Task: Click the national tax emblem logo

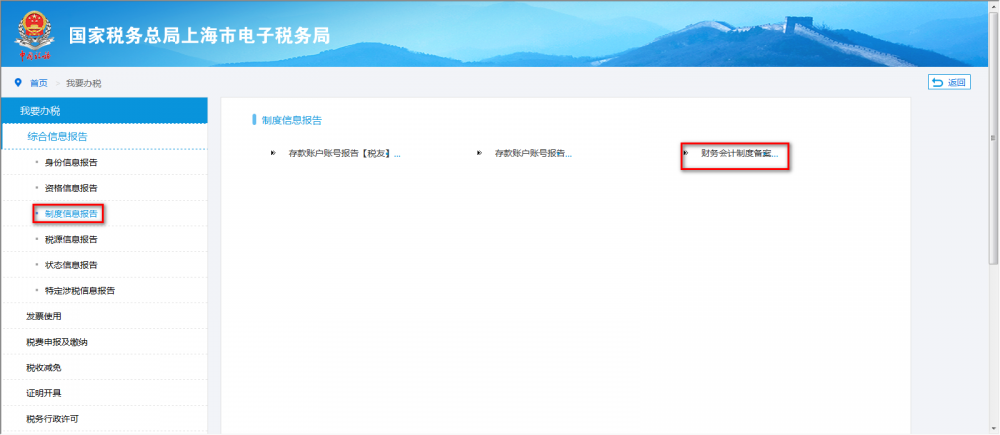Action: [x=34, y=36]
